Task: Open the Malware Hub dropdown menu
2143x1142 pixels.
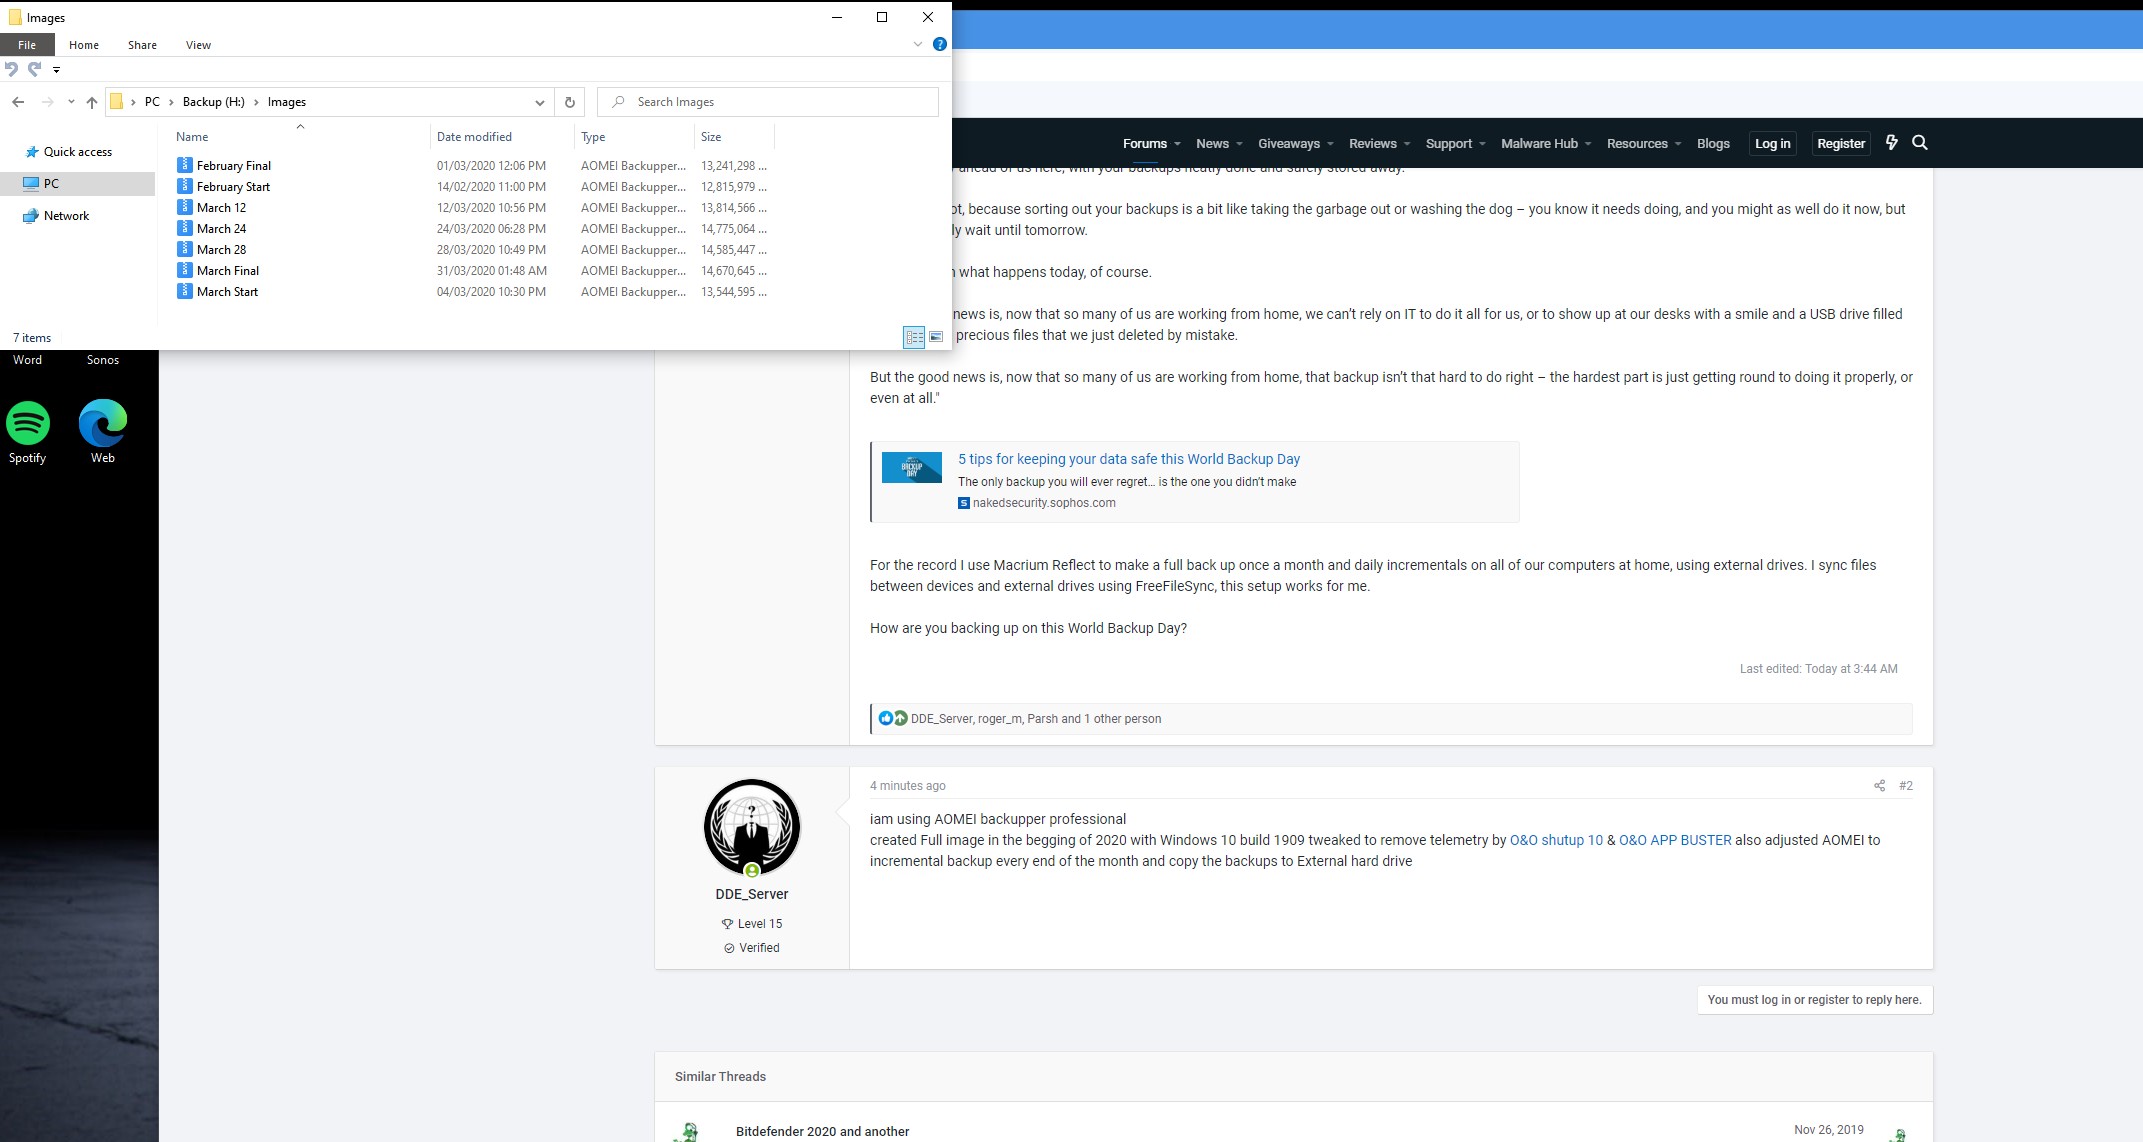Action: tap(1587, 144)
